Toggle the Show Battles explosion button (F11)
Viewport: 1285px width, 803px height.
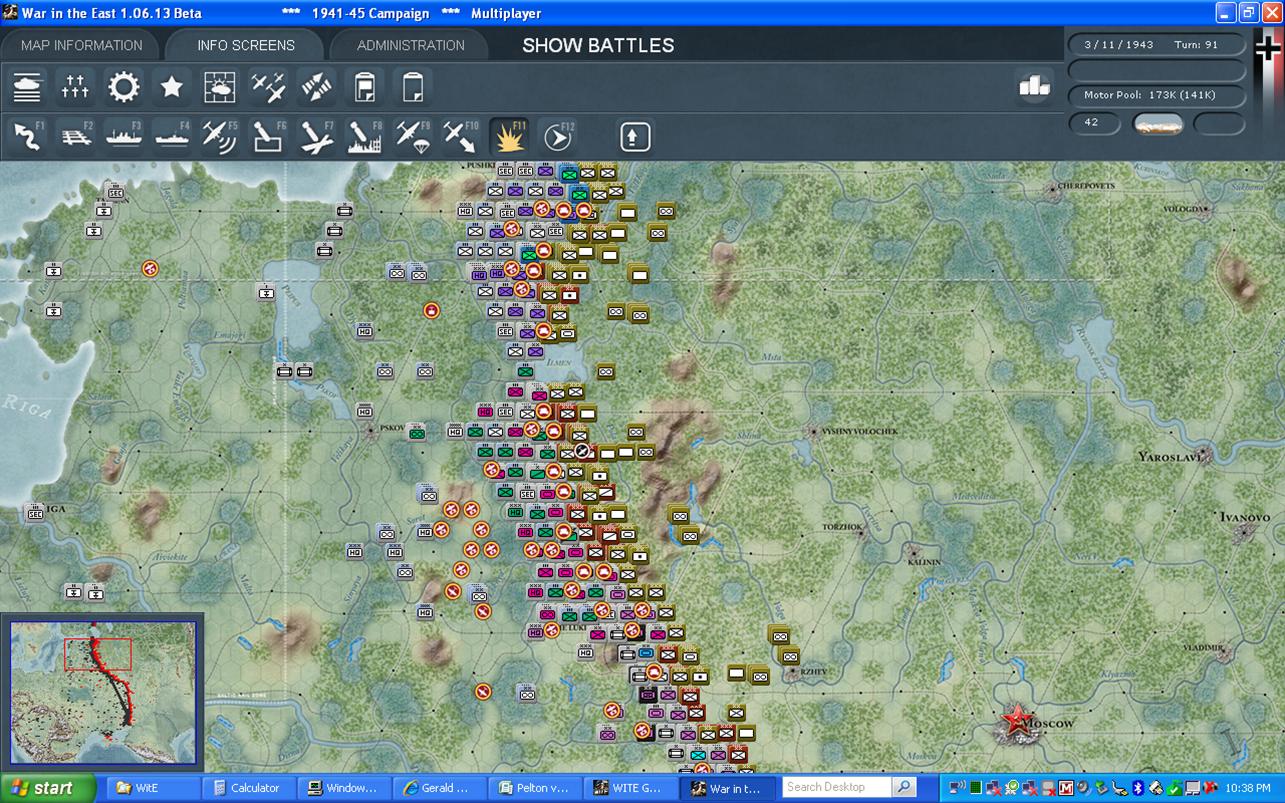click(x=509, y=136)
